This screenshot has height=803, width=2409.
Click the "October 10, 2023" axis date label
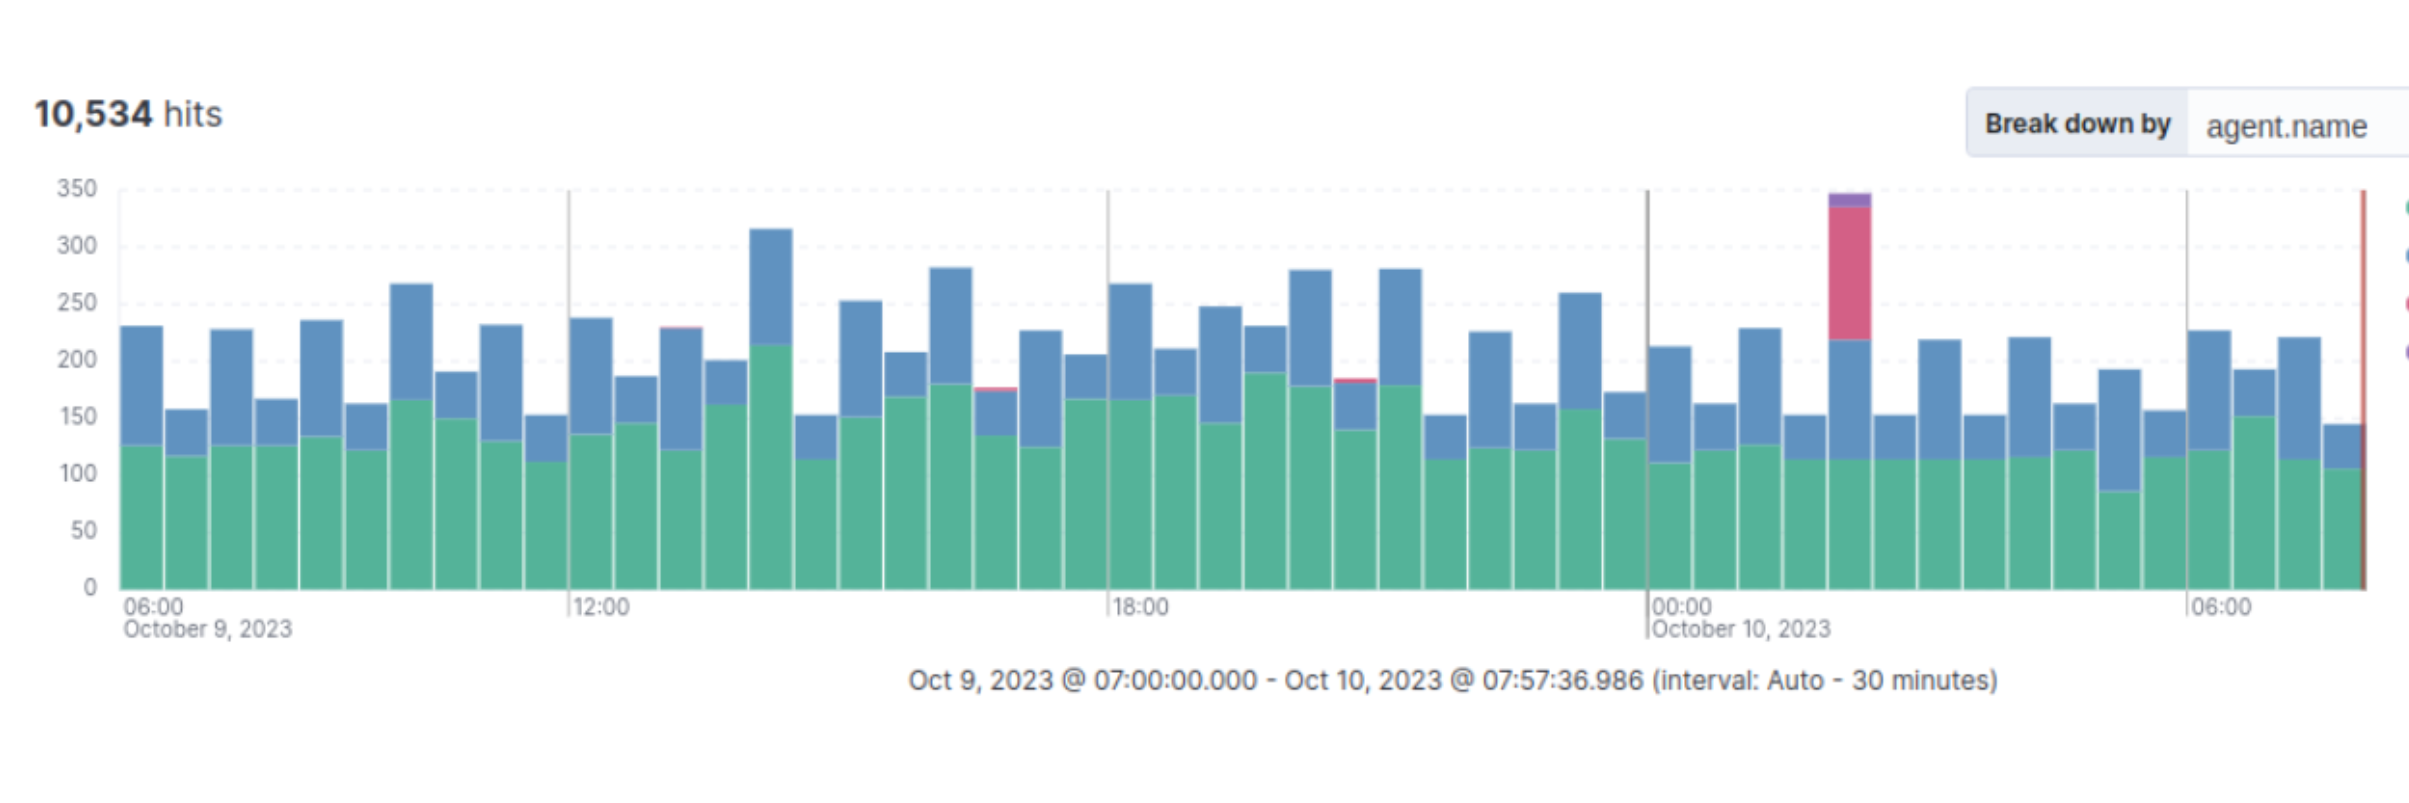(x=1740, y=629)
